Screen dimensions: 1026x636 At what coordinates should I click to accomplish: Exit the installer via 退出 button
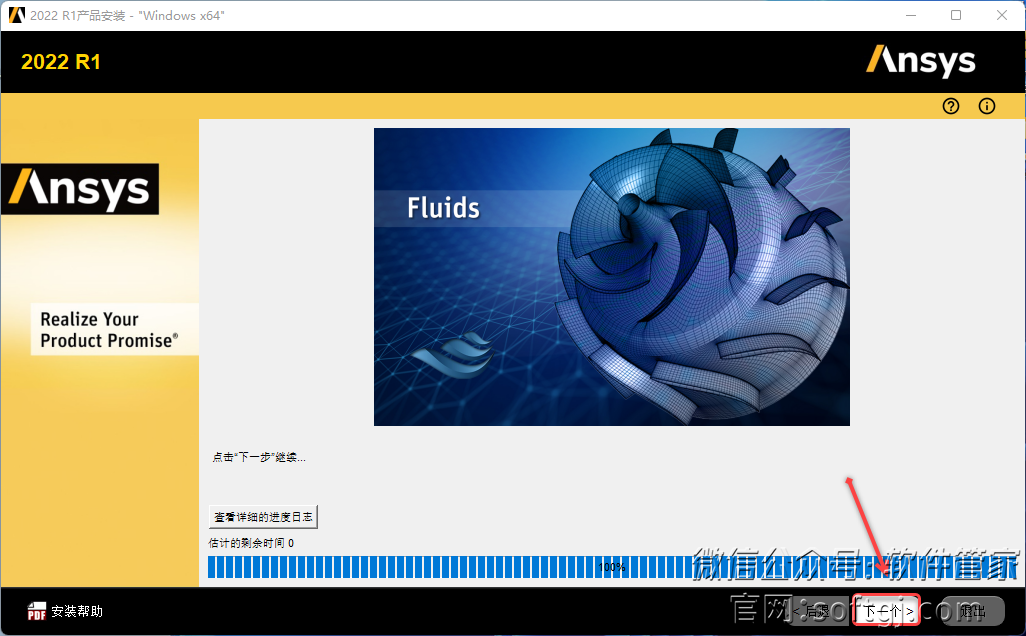[972, 611]
